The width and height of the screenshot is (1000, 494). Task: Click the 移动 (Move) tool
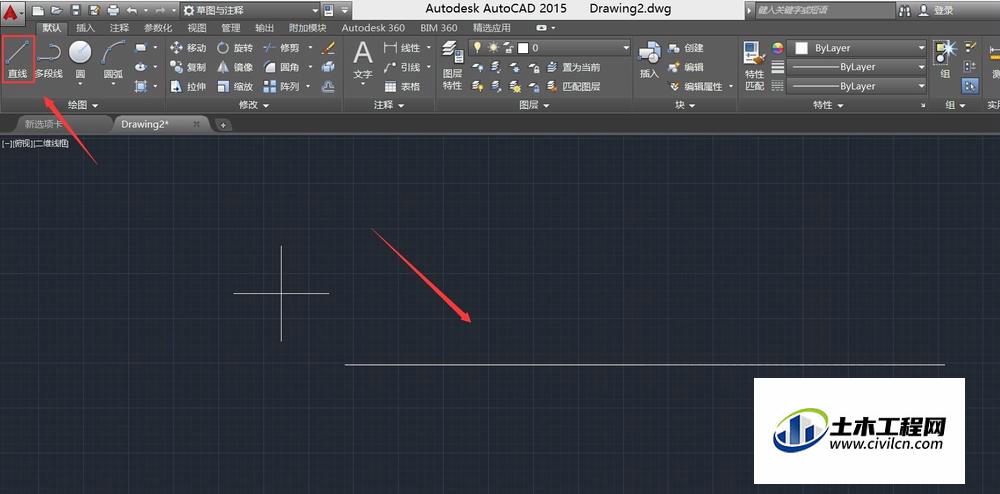(188, 48)
